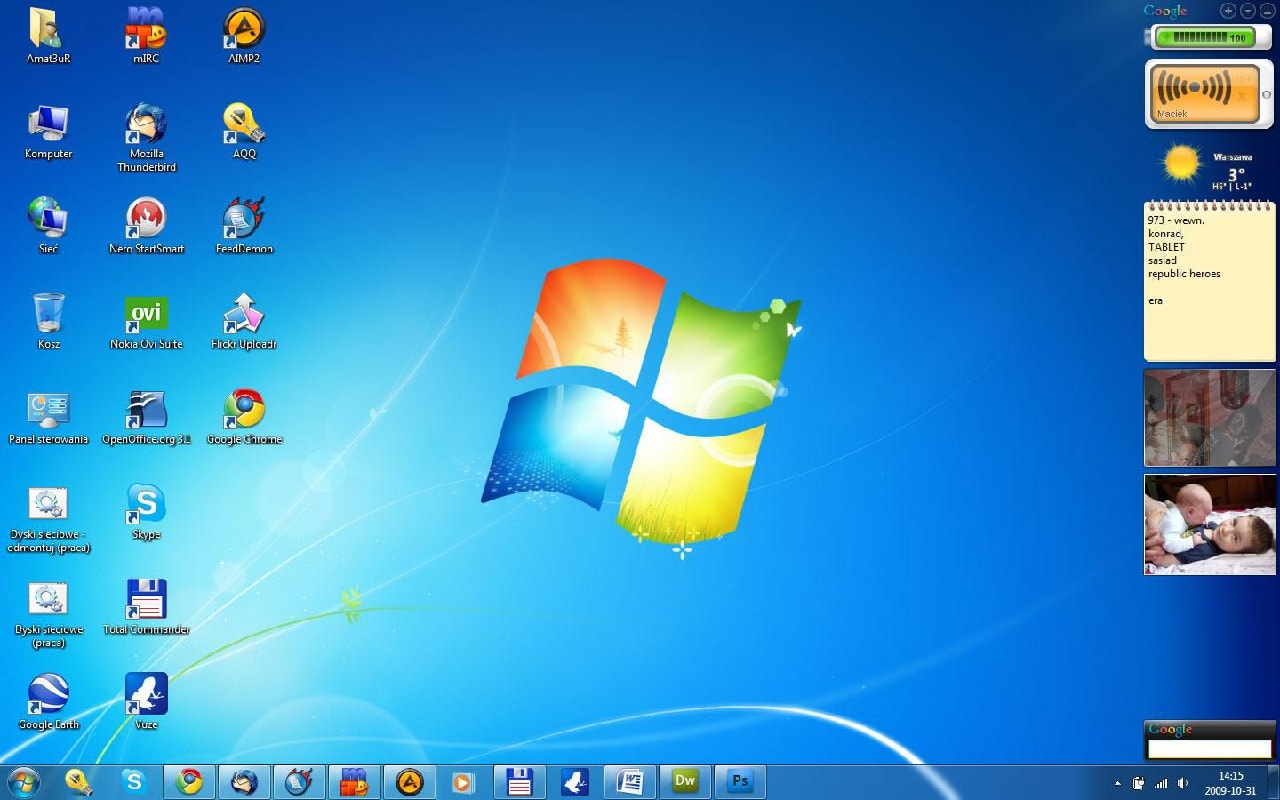Viewport: 1280px width, 800px height.
Task: Open the AIMP2 desktop shortcut
Action: [x=244, y=30]
